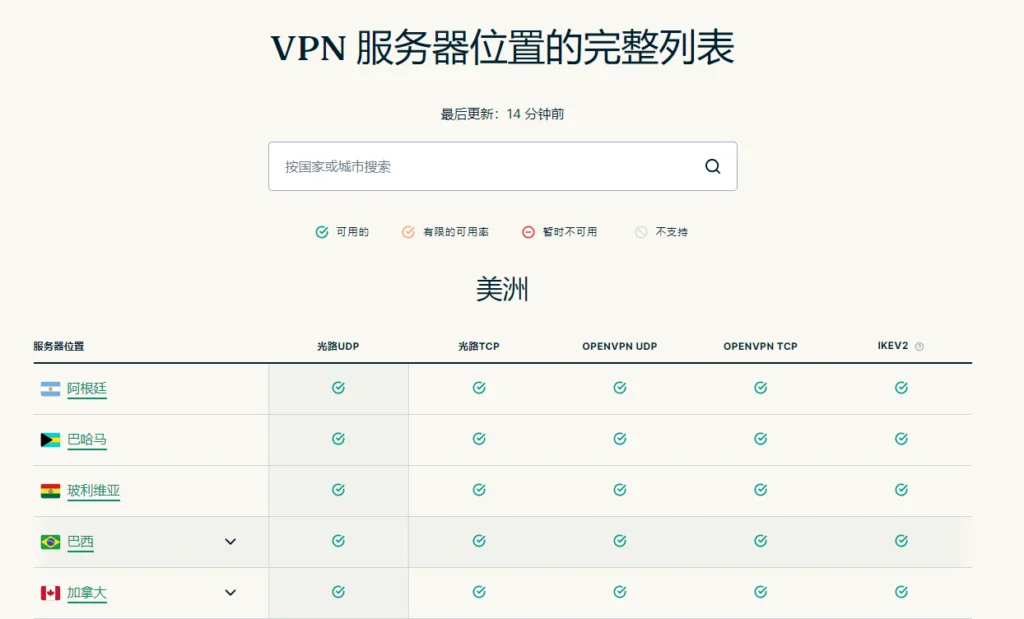Open the 阿根廷 country link
This screenshot has width=1024, height=619.
(x=87, y=389)
